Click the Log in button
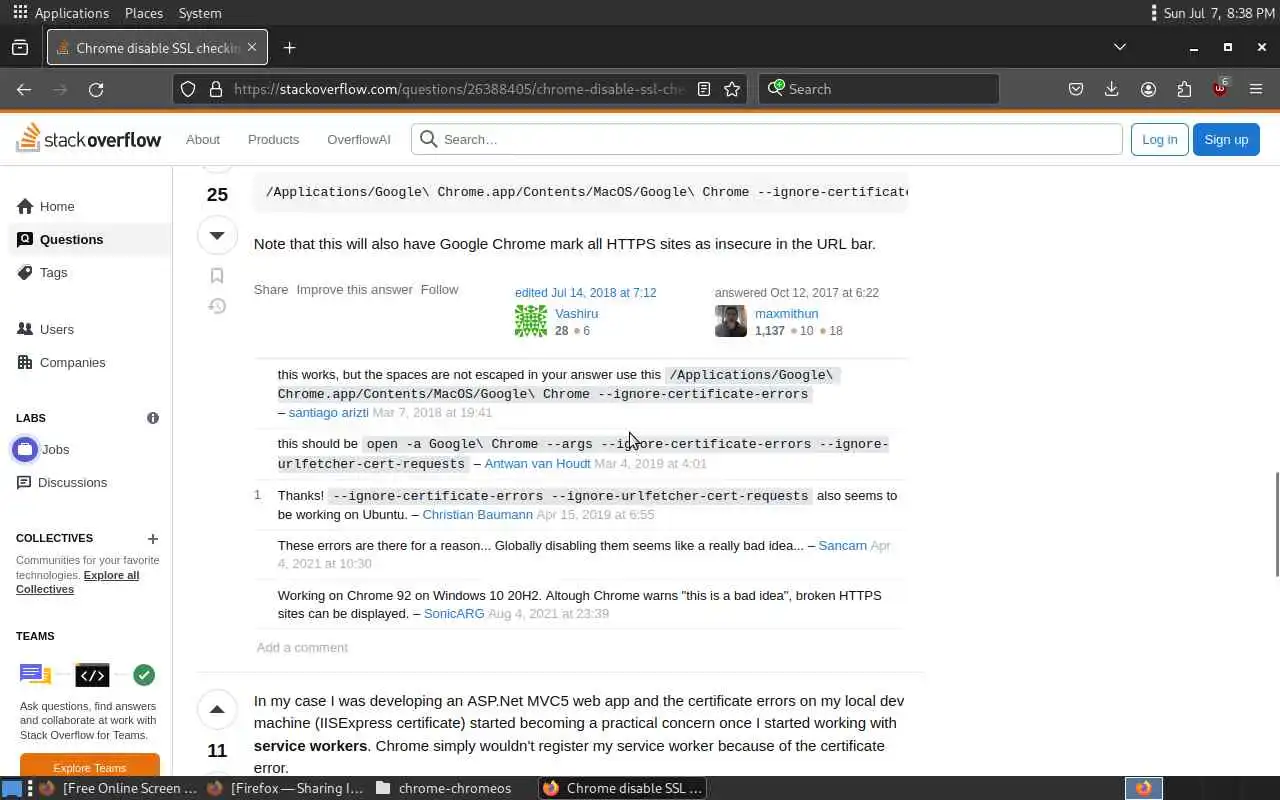The width and height of the screenshot is (1280, 800). click(x=1159, y=139)
